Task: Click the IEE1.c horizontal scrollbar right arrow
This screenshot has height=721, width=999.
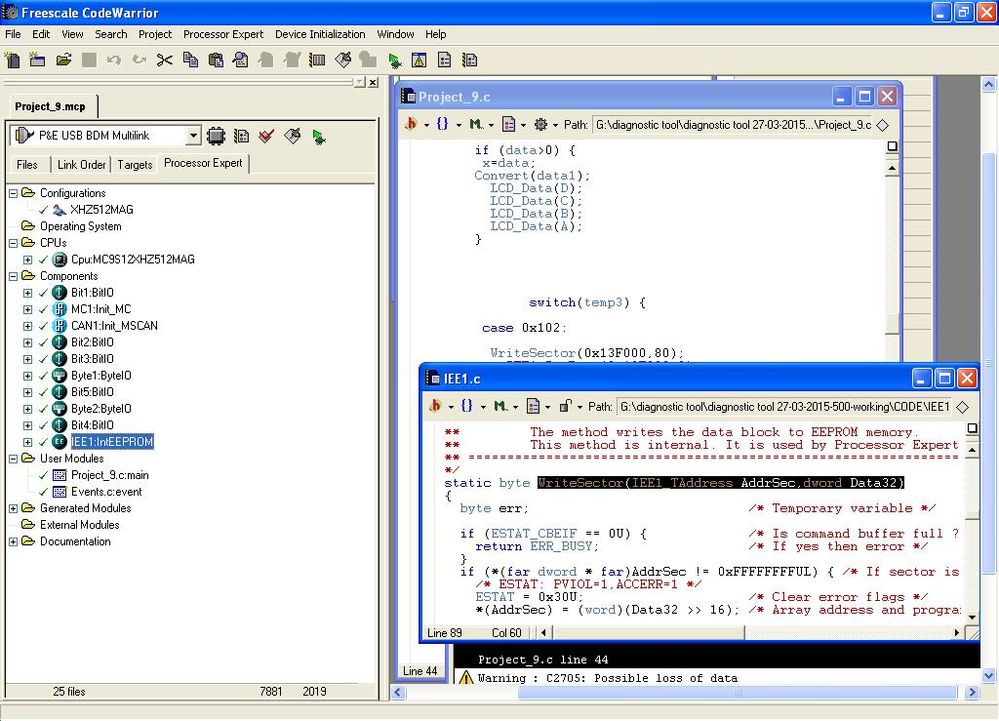Action: pyautogui.click(x=956, y=632)
